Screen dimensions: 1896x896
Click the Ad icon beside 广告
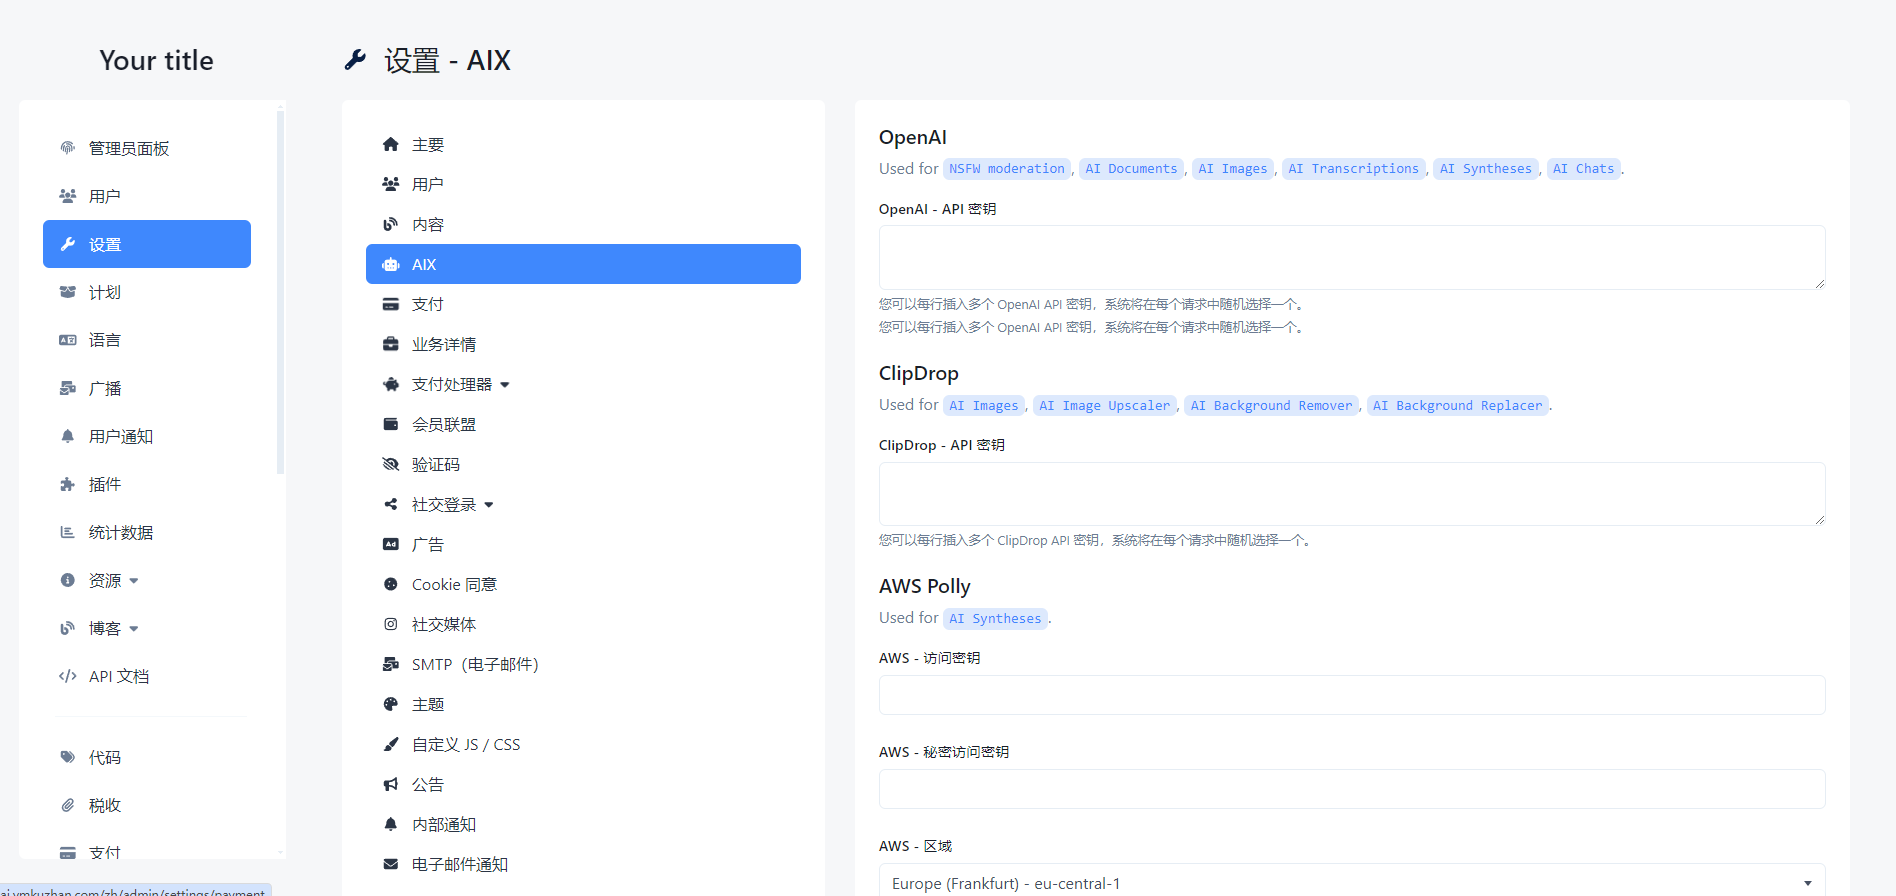391,544
